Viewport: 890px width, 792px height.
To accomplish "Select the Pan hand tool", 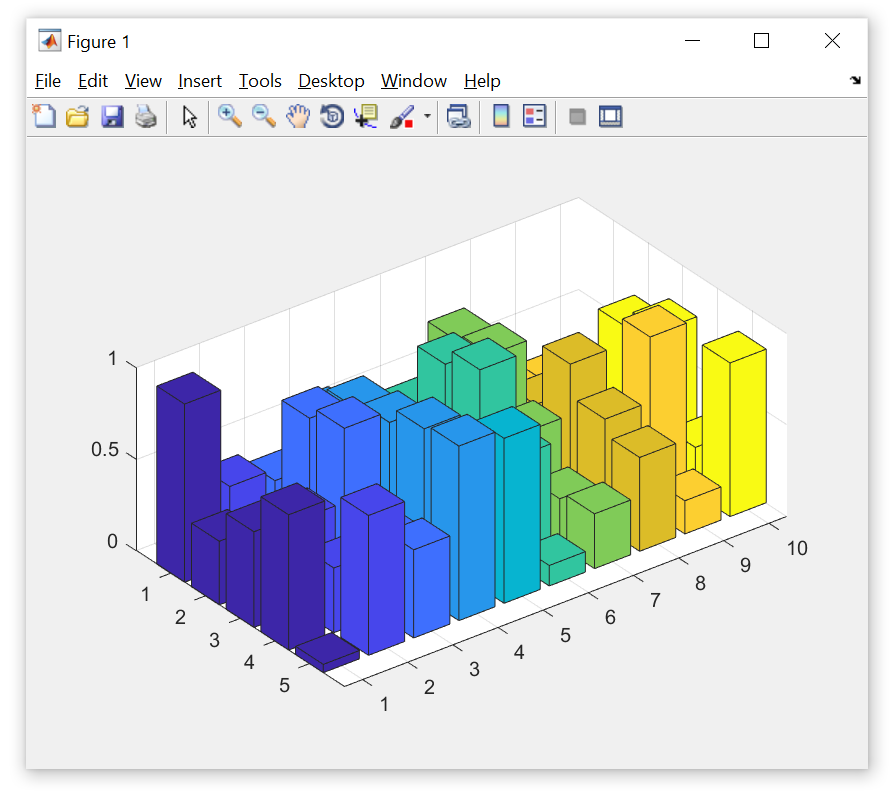I will point(298,116).
